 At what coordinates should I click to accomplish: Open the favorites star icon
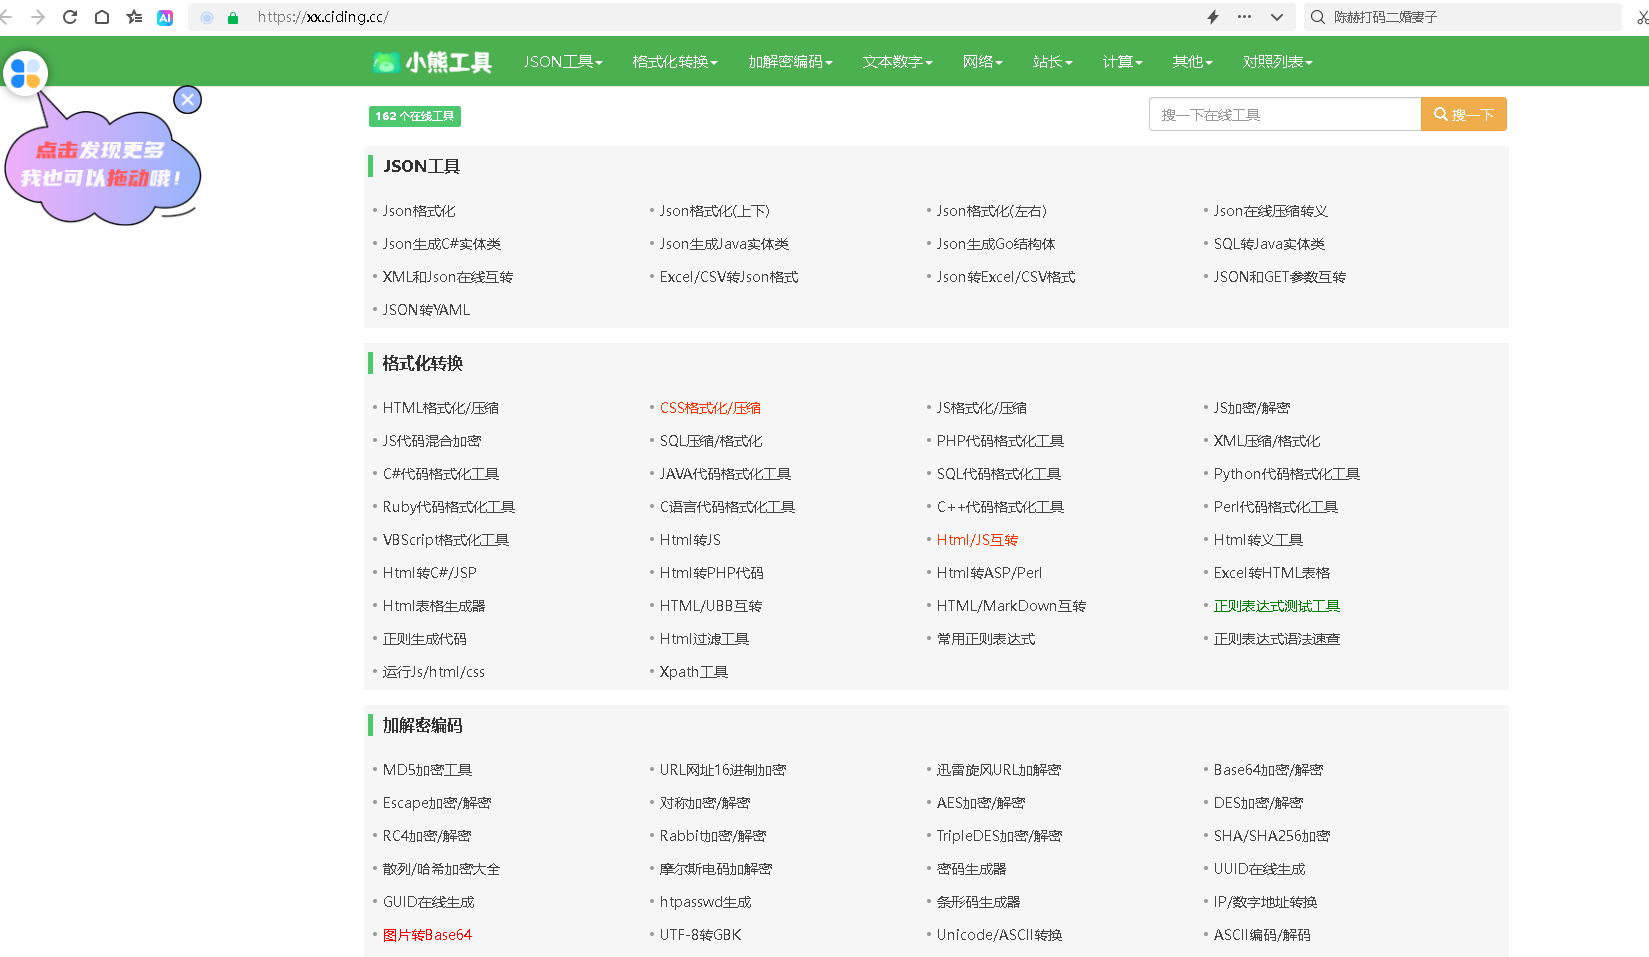(134, 17)
